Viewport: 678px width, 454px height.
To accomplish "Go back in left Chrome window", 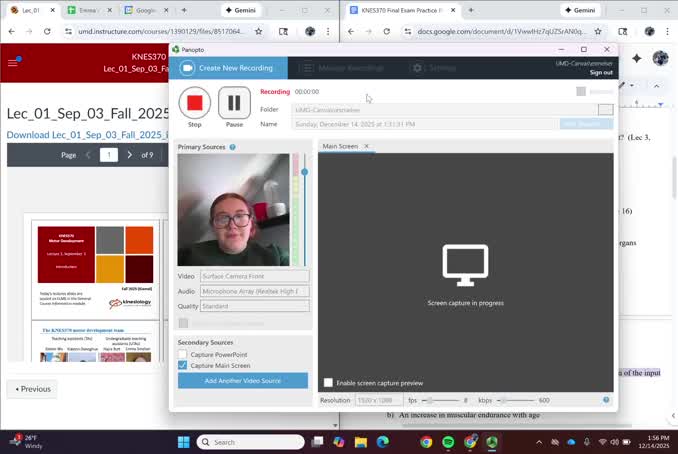I will (12, 32).
